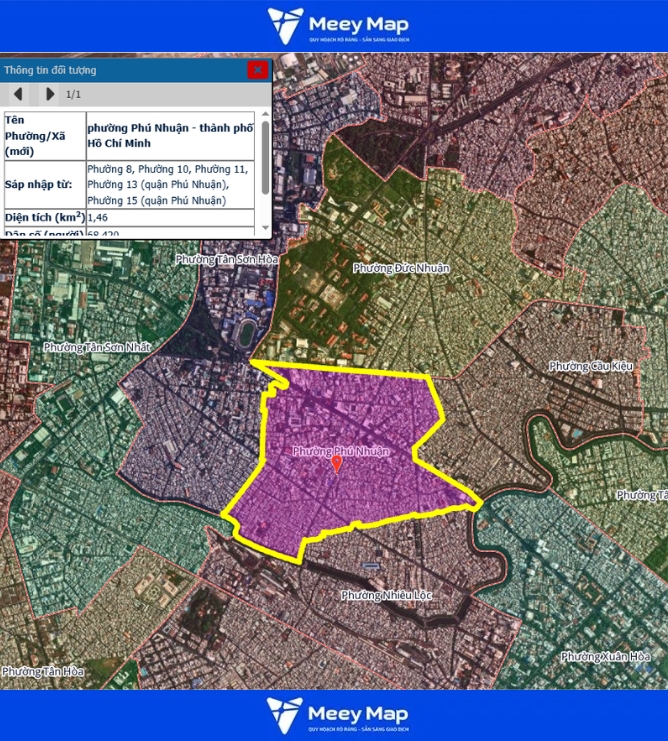Image resolution: width=668 pixels, height=741 pixels.
Task: Close the Thông tin đối tượng panel
Action: 257,70
